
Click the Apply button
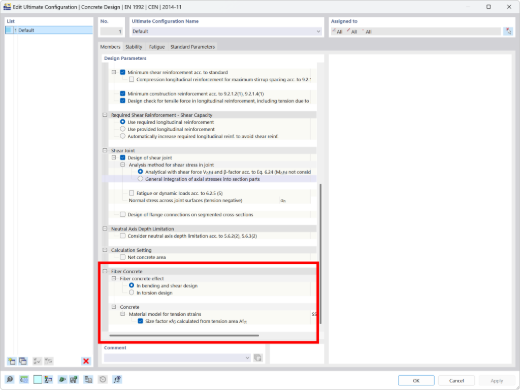pyautogui.click(x=497, y=380)
